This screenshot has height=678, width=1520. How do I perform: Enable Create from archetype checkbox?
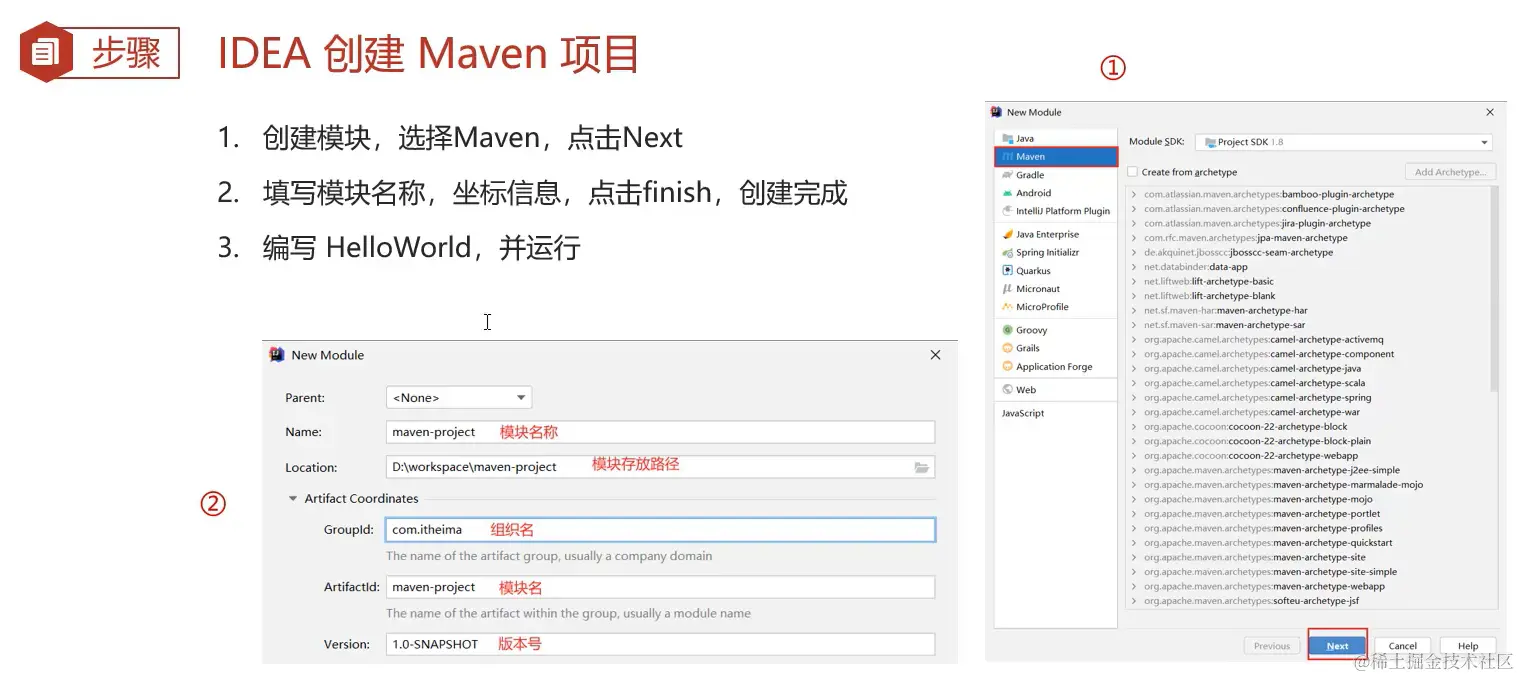(1133, 172)
